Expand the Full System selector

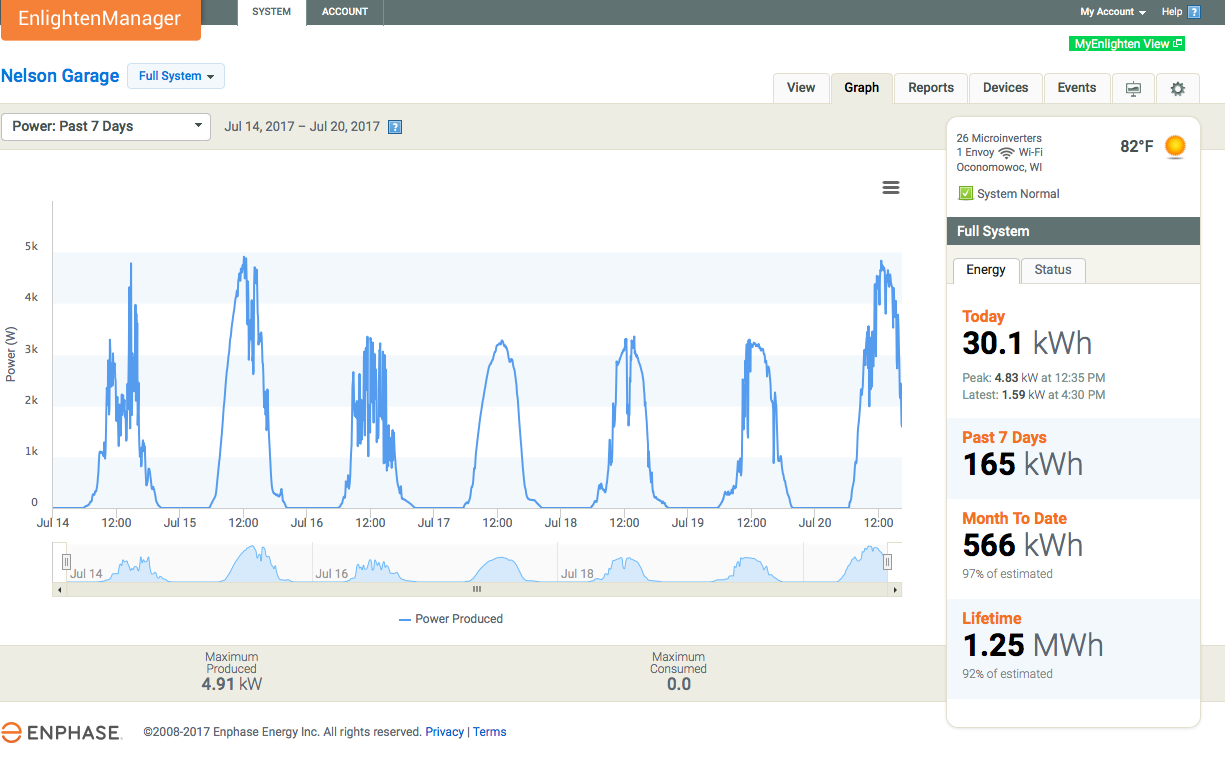[x=175, y=76]
